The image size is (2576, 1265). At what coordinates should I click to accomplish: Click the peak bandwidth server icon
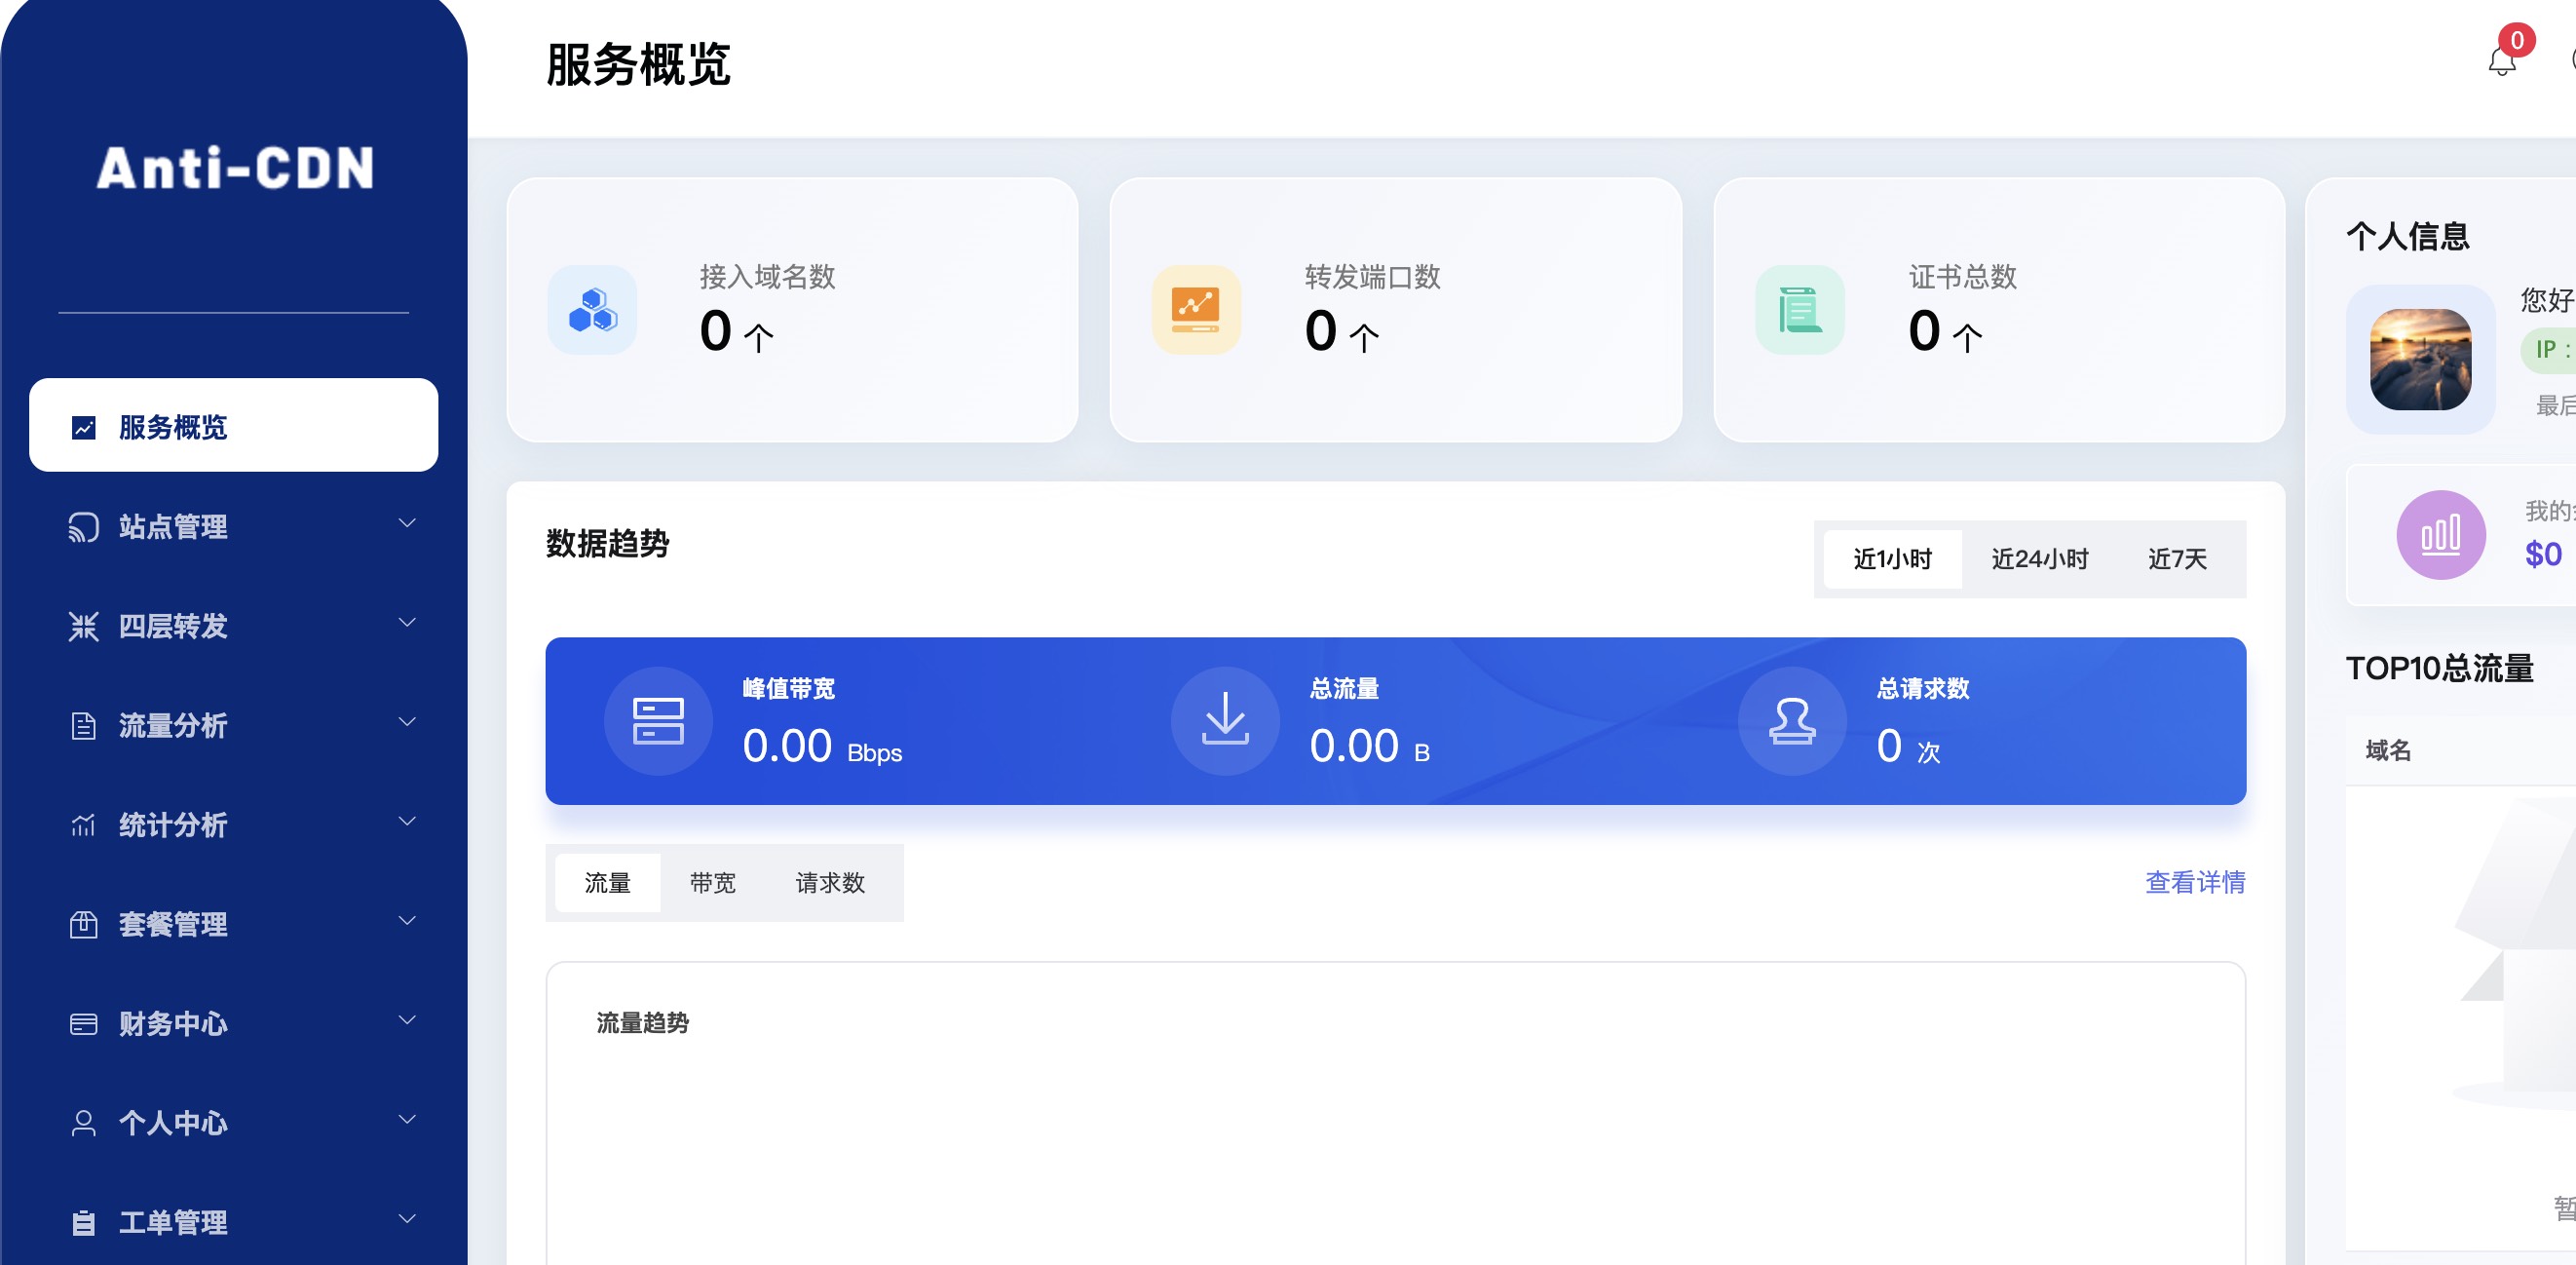coord(658,721)
